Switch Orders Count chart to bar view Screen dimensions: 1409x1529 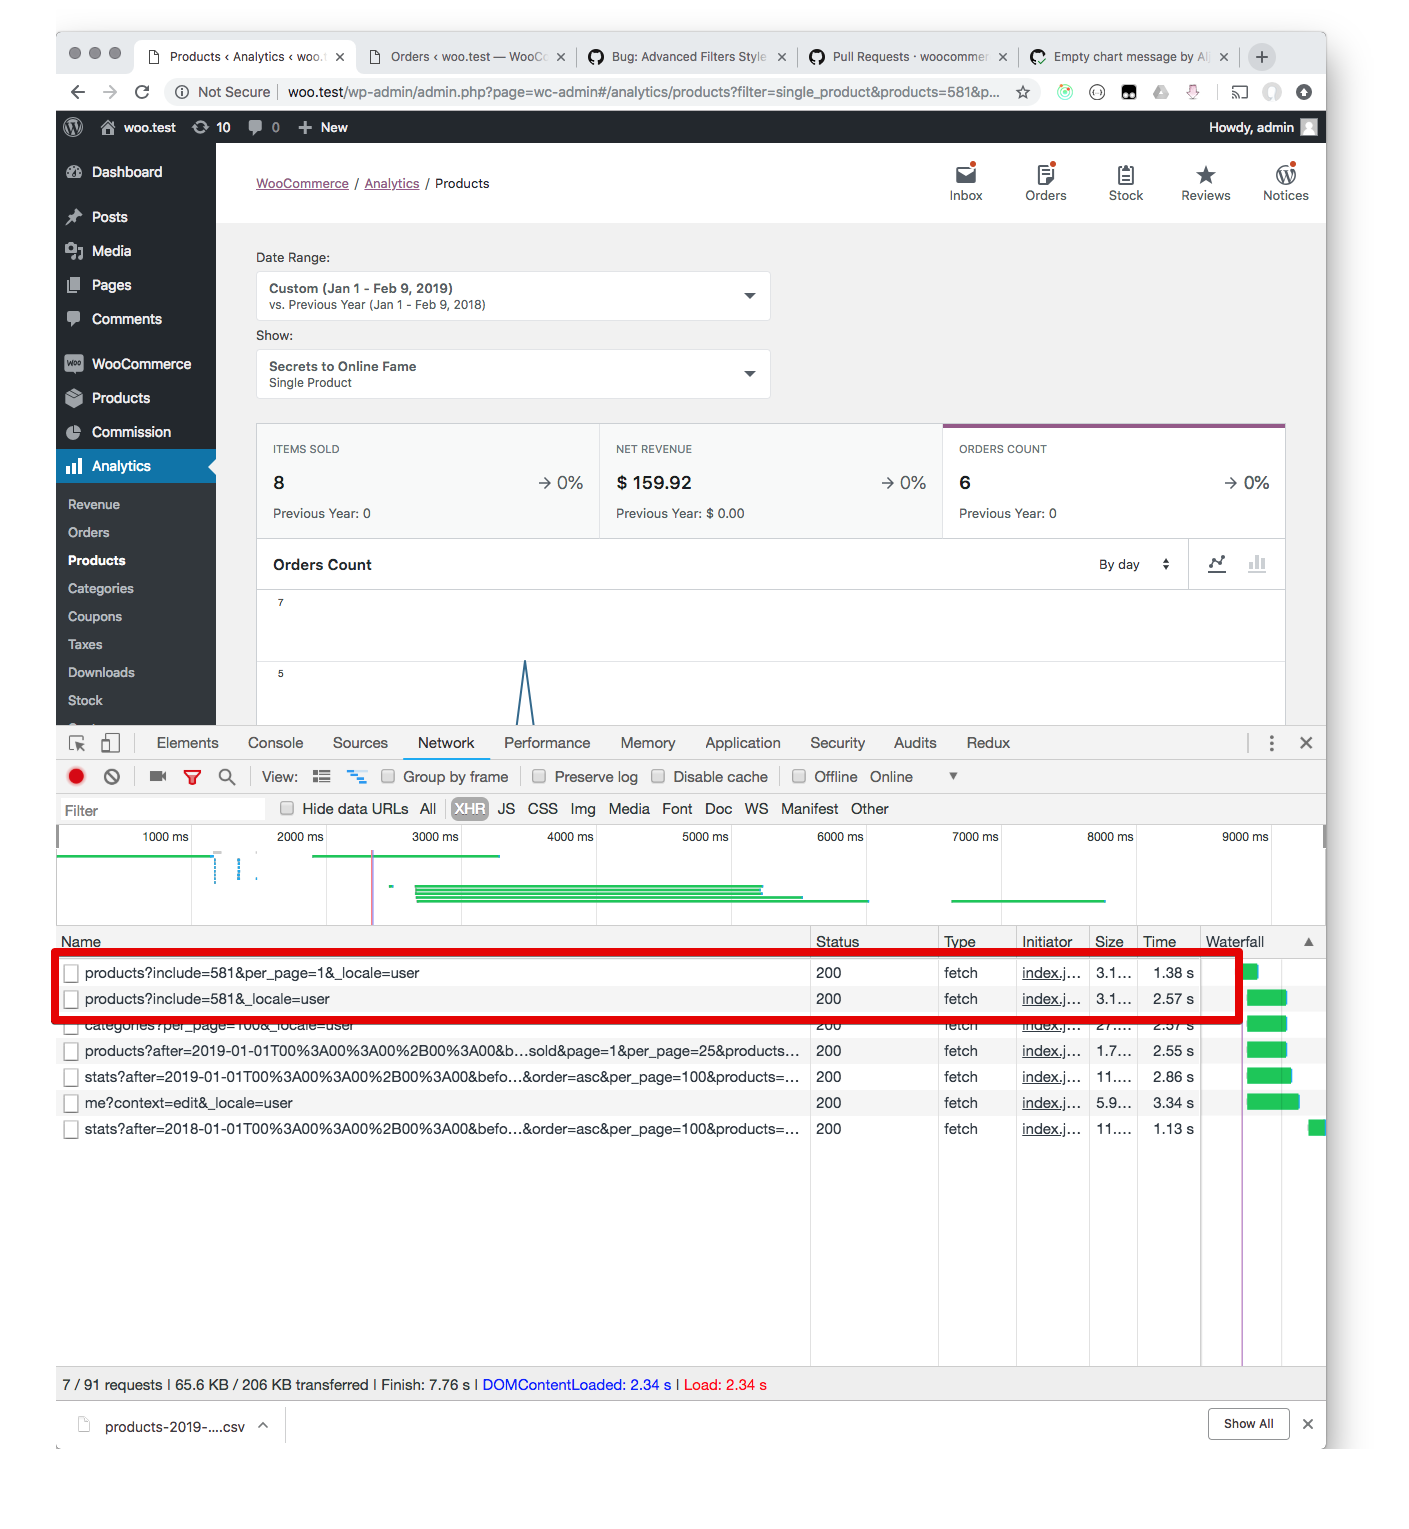click(1256, 564)
